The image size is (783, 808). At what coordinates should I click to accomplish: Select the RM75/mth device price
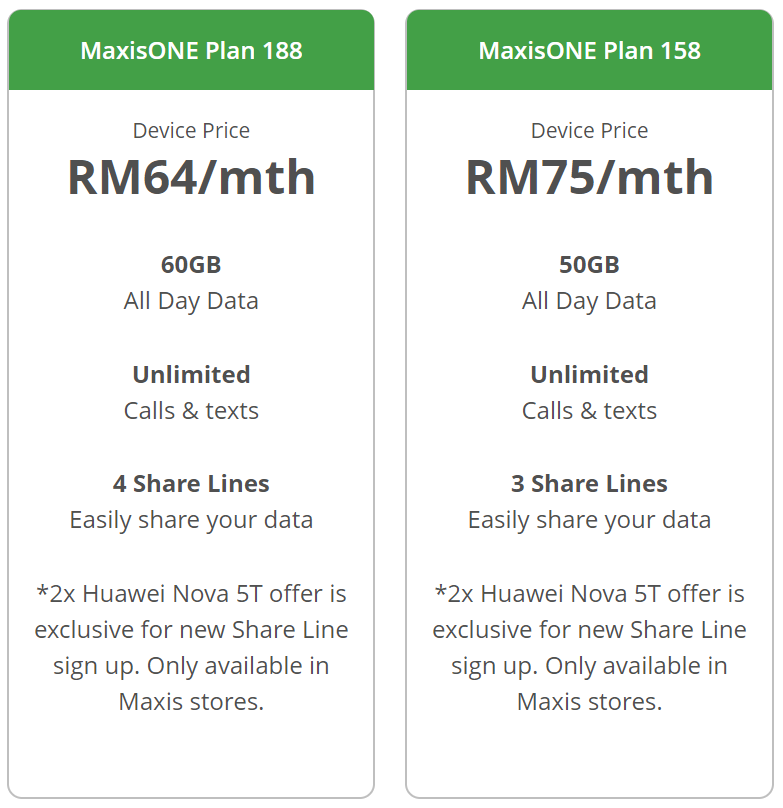[x=589, y=178]
